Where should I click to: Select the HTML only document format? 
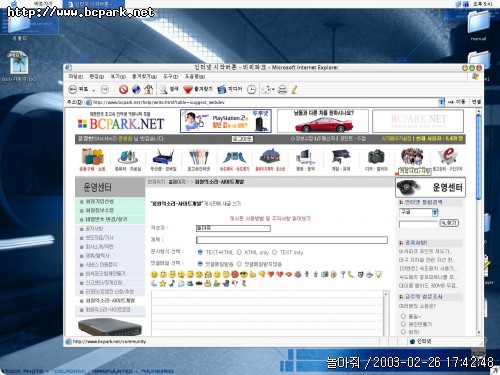pos(239,252)
